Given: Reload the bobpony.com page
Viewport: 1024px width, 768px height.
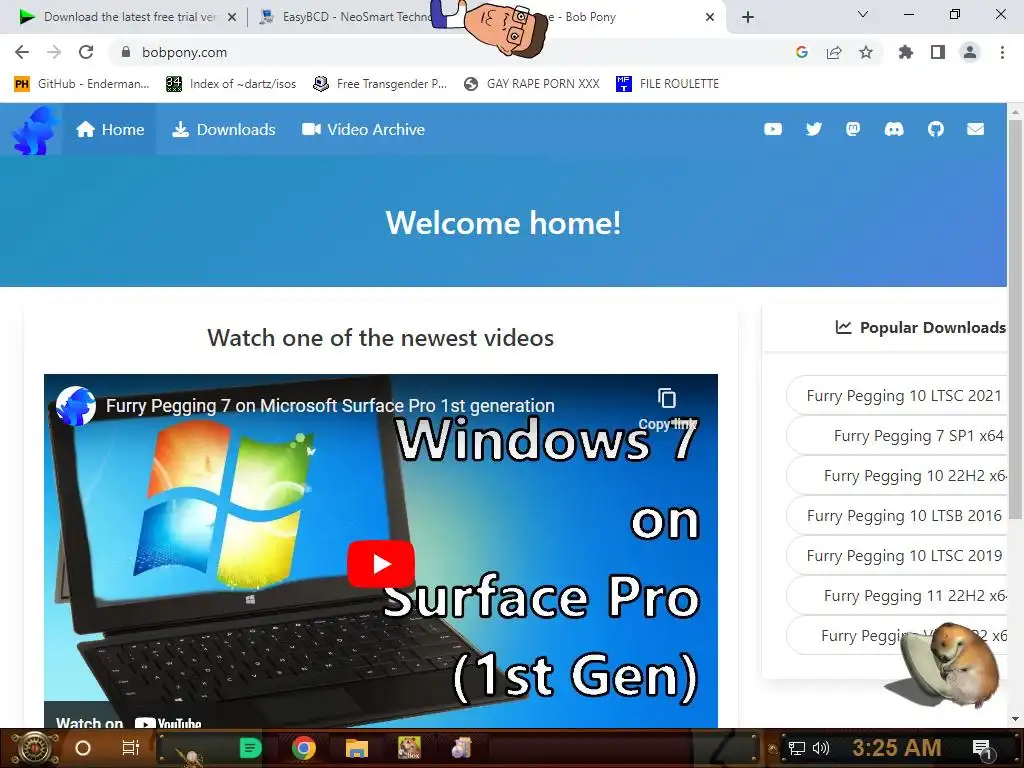Looking at the screenshot, I should pyautogui.click(x=86, y=52).
